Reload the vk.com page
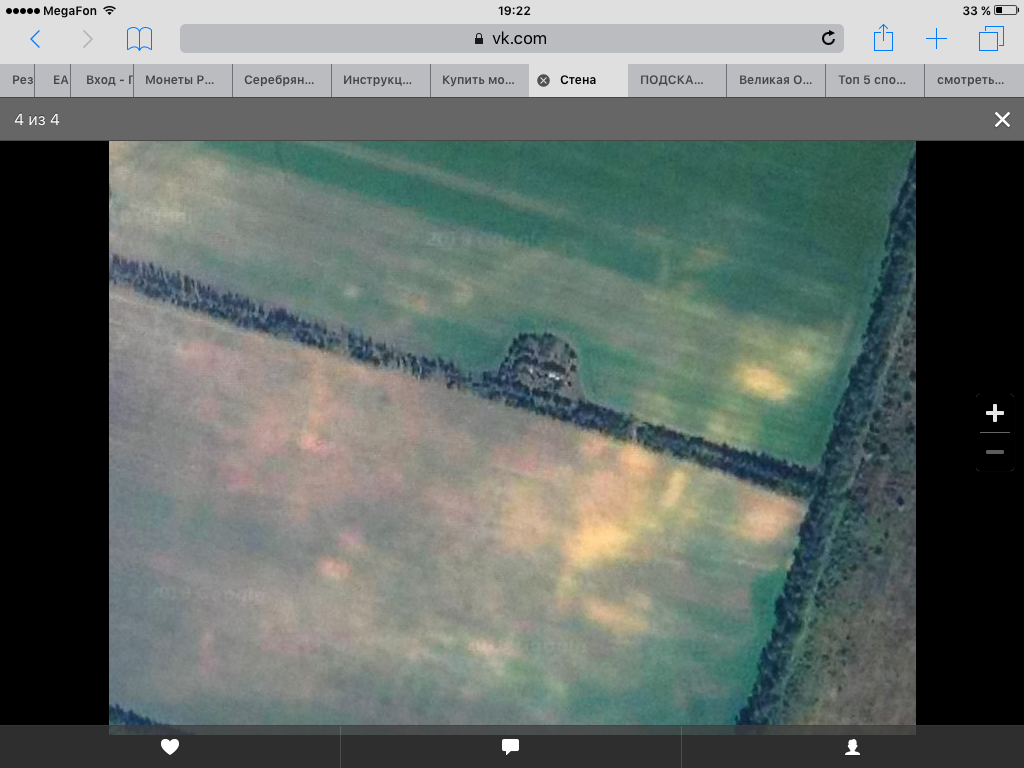Screen dimensions: 1024x768 coord(828,39)
